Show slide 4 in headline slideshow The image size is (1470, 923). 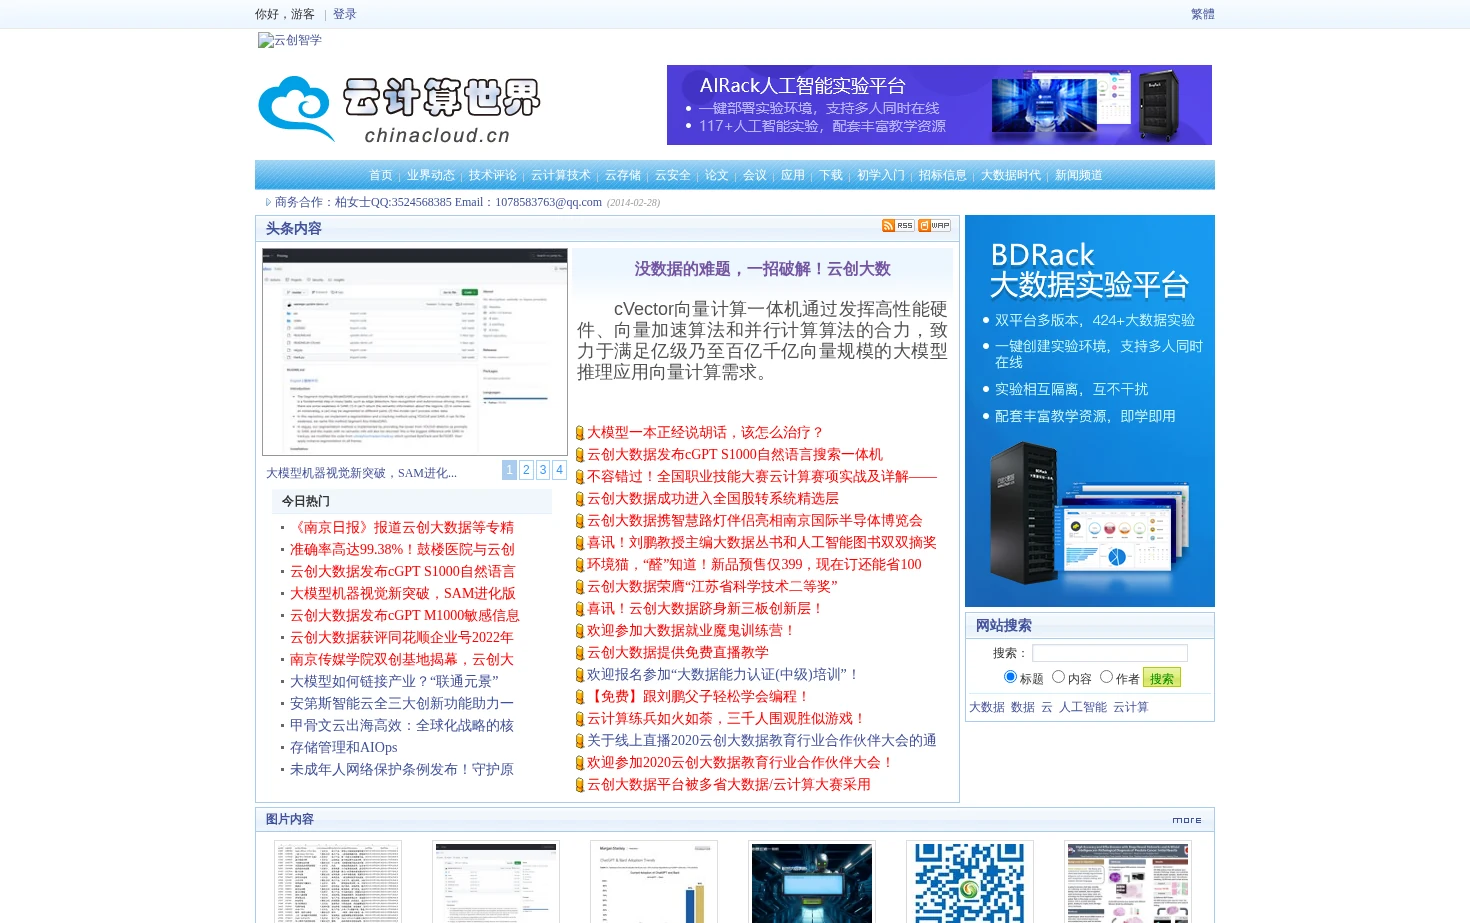coord(559,470)
